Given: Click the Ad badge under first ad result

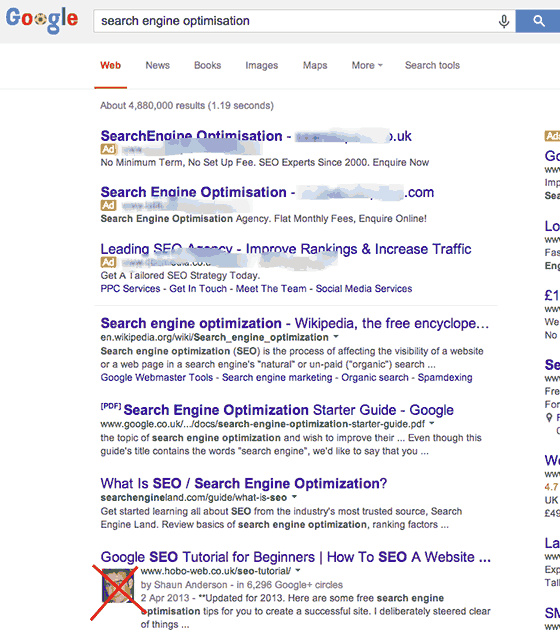Looking at the screenshot, I should [x=108, y=149].
